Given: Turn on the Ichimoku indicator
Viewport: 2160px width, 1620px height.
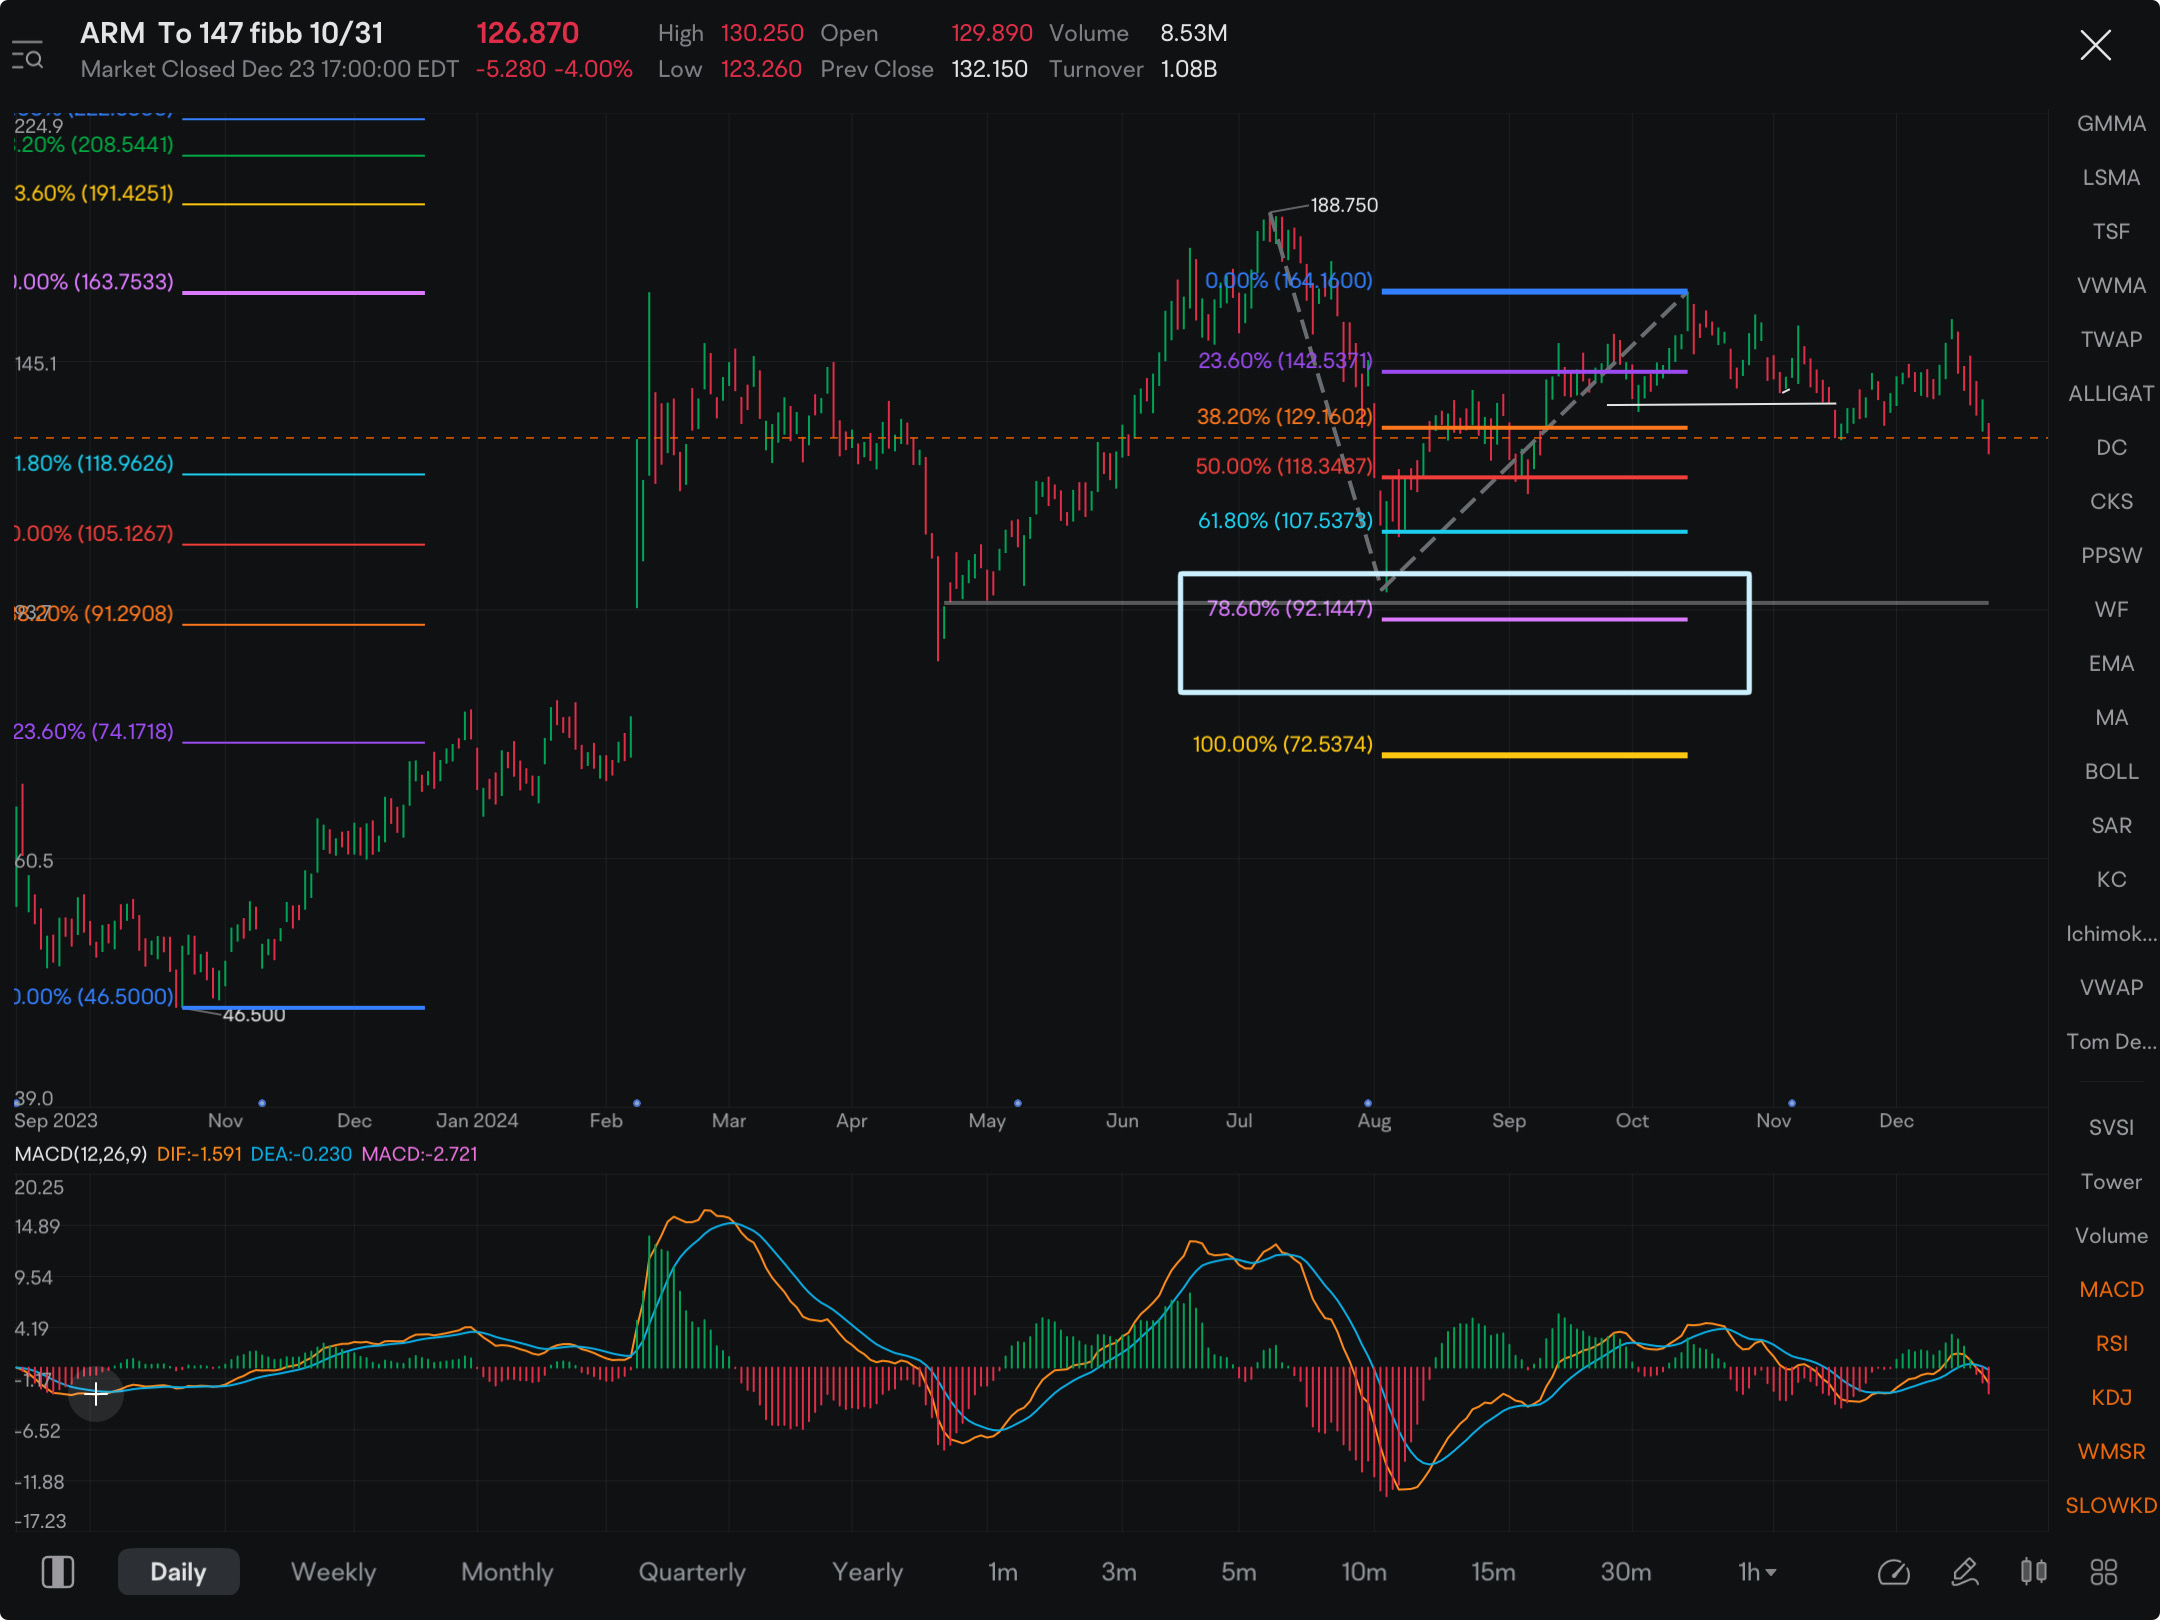Looking at the screenshot, I should [2111, 934].
